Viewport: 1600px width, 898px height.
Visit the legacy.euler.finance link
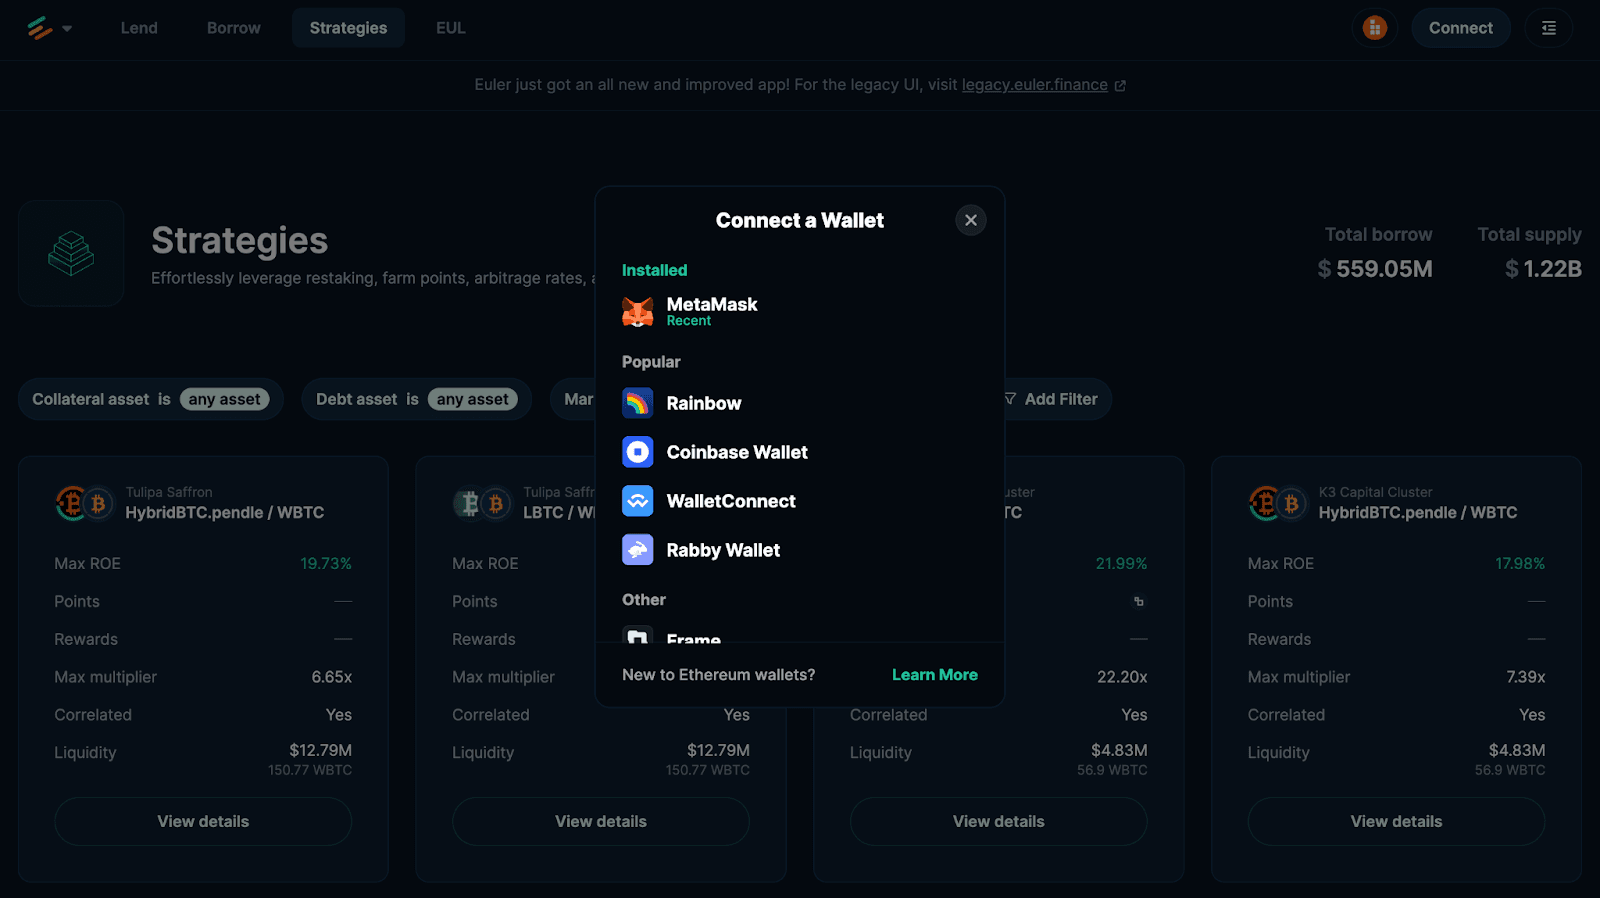(1034, 85)
